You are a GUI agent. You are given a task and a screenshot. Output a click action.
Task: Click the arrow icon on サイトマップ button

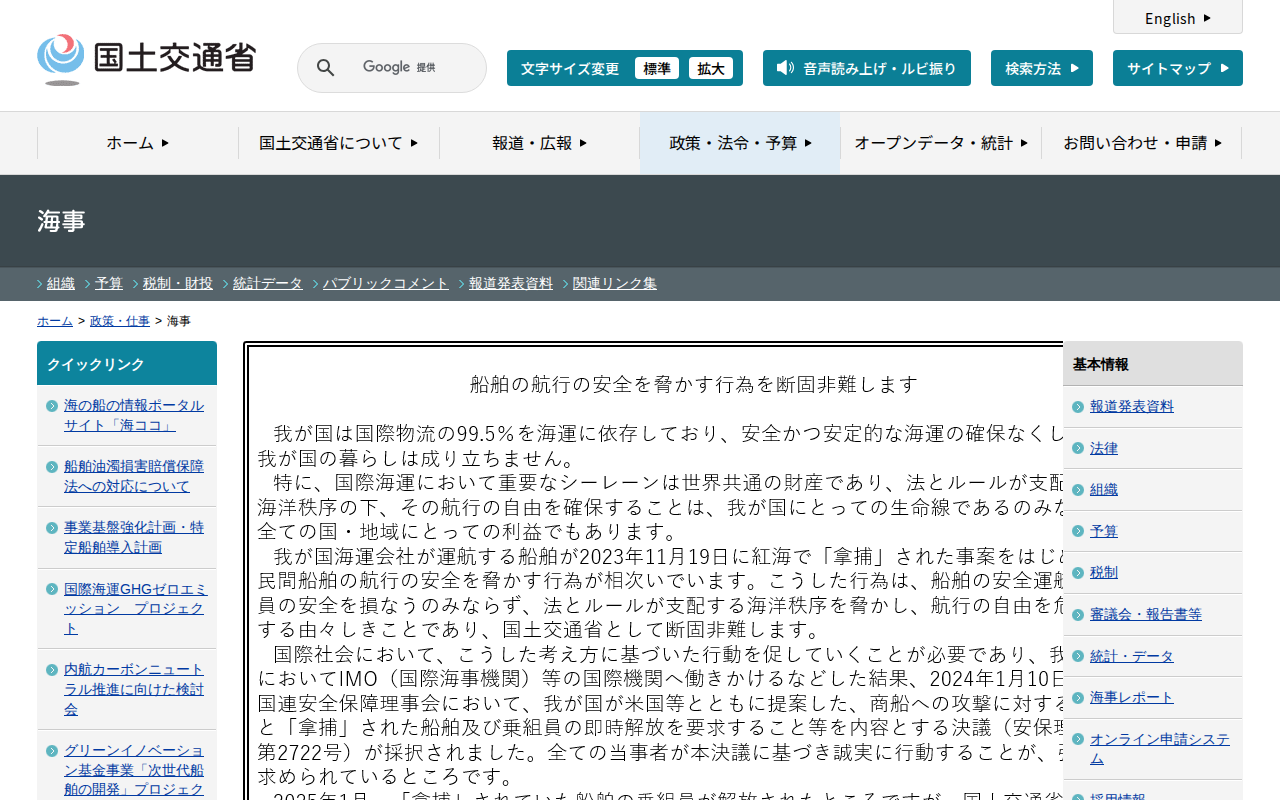coord(1224,68)
